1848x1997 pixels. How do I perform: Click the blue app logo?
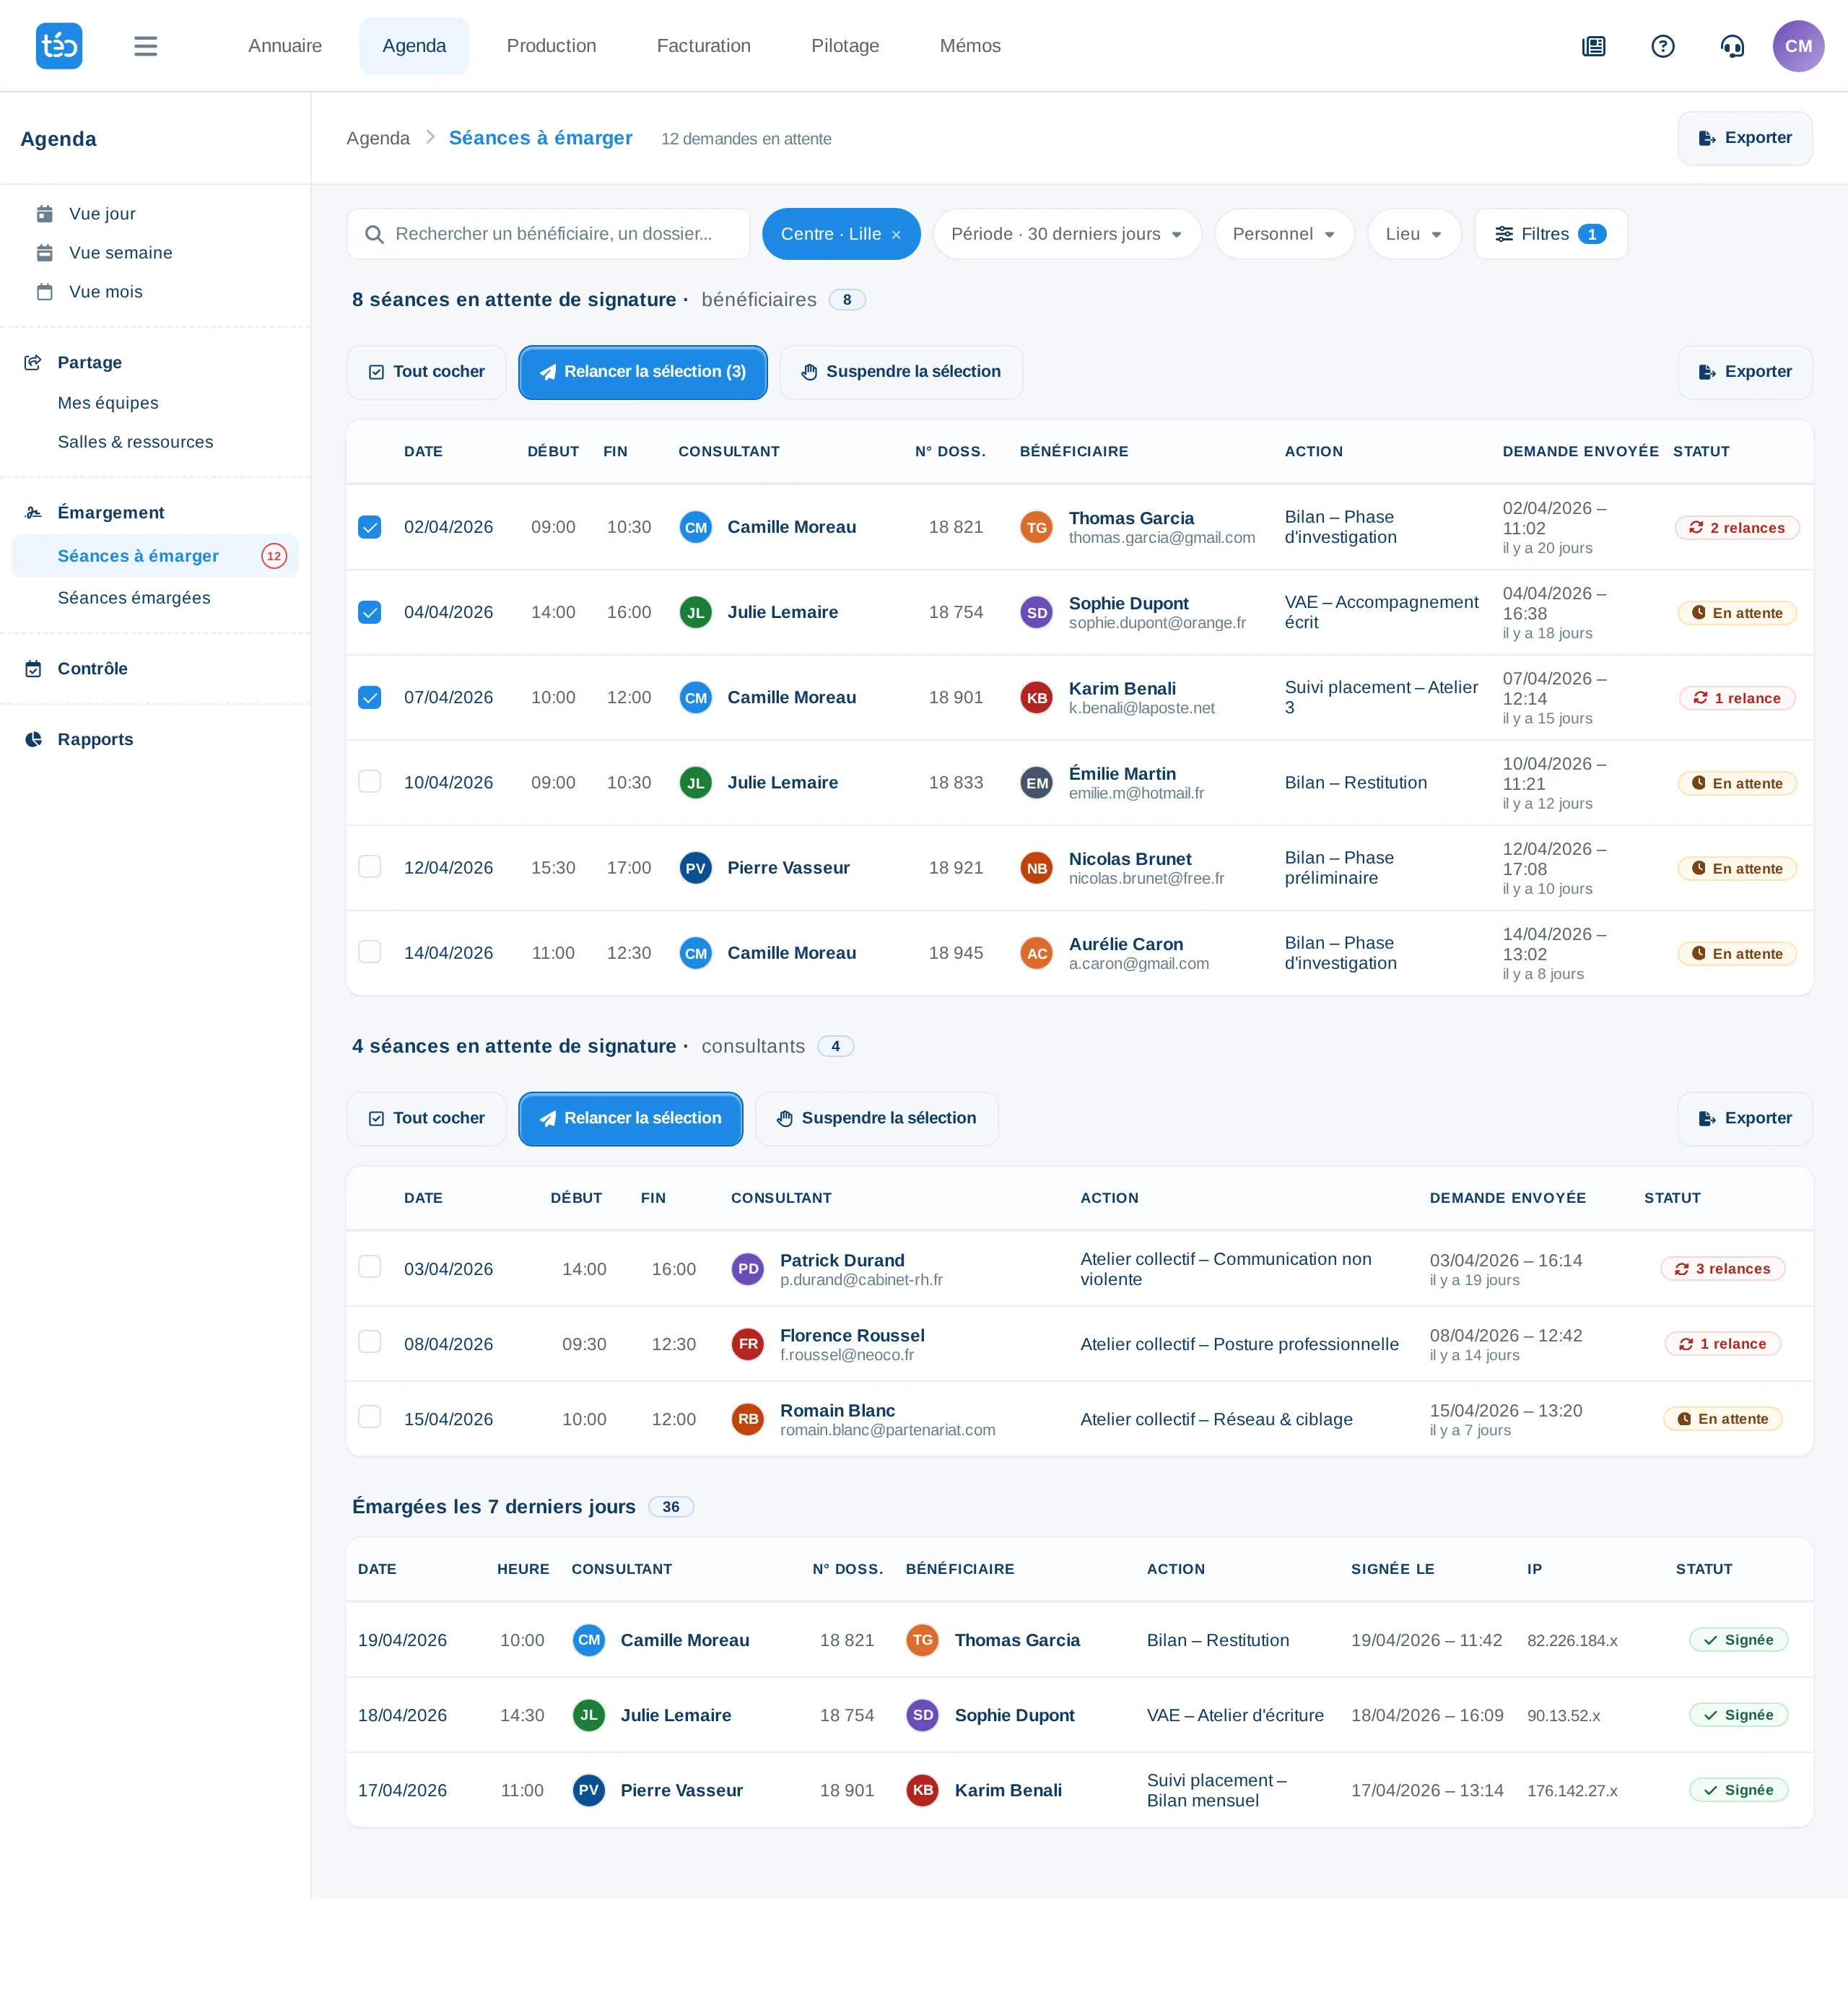tap(59, 46)
